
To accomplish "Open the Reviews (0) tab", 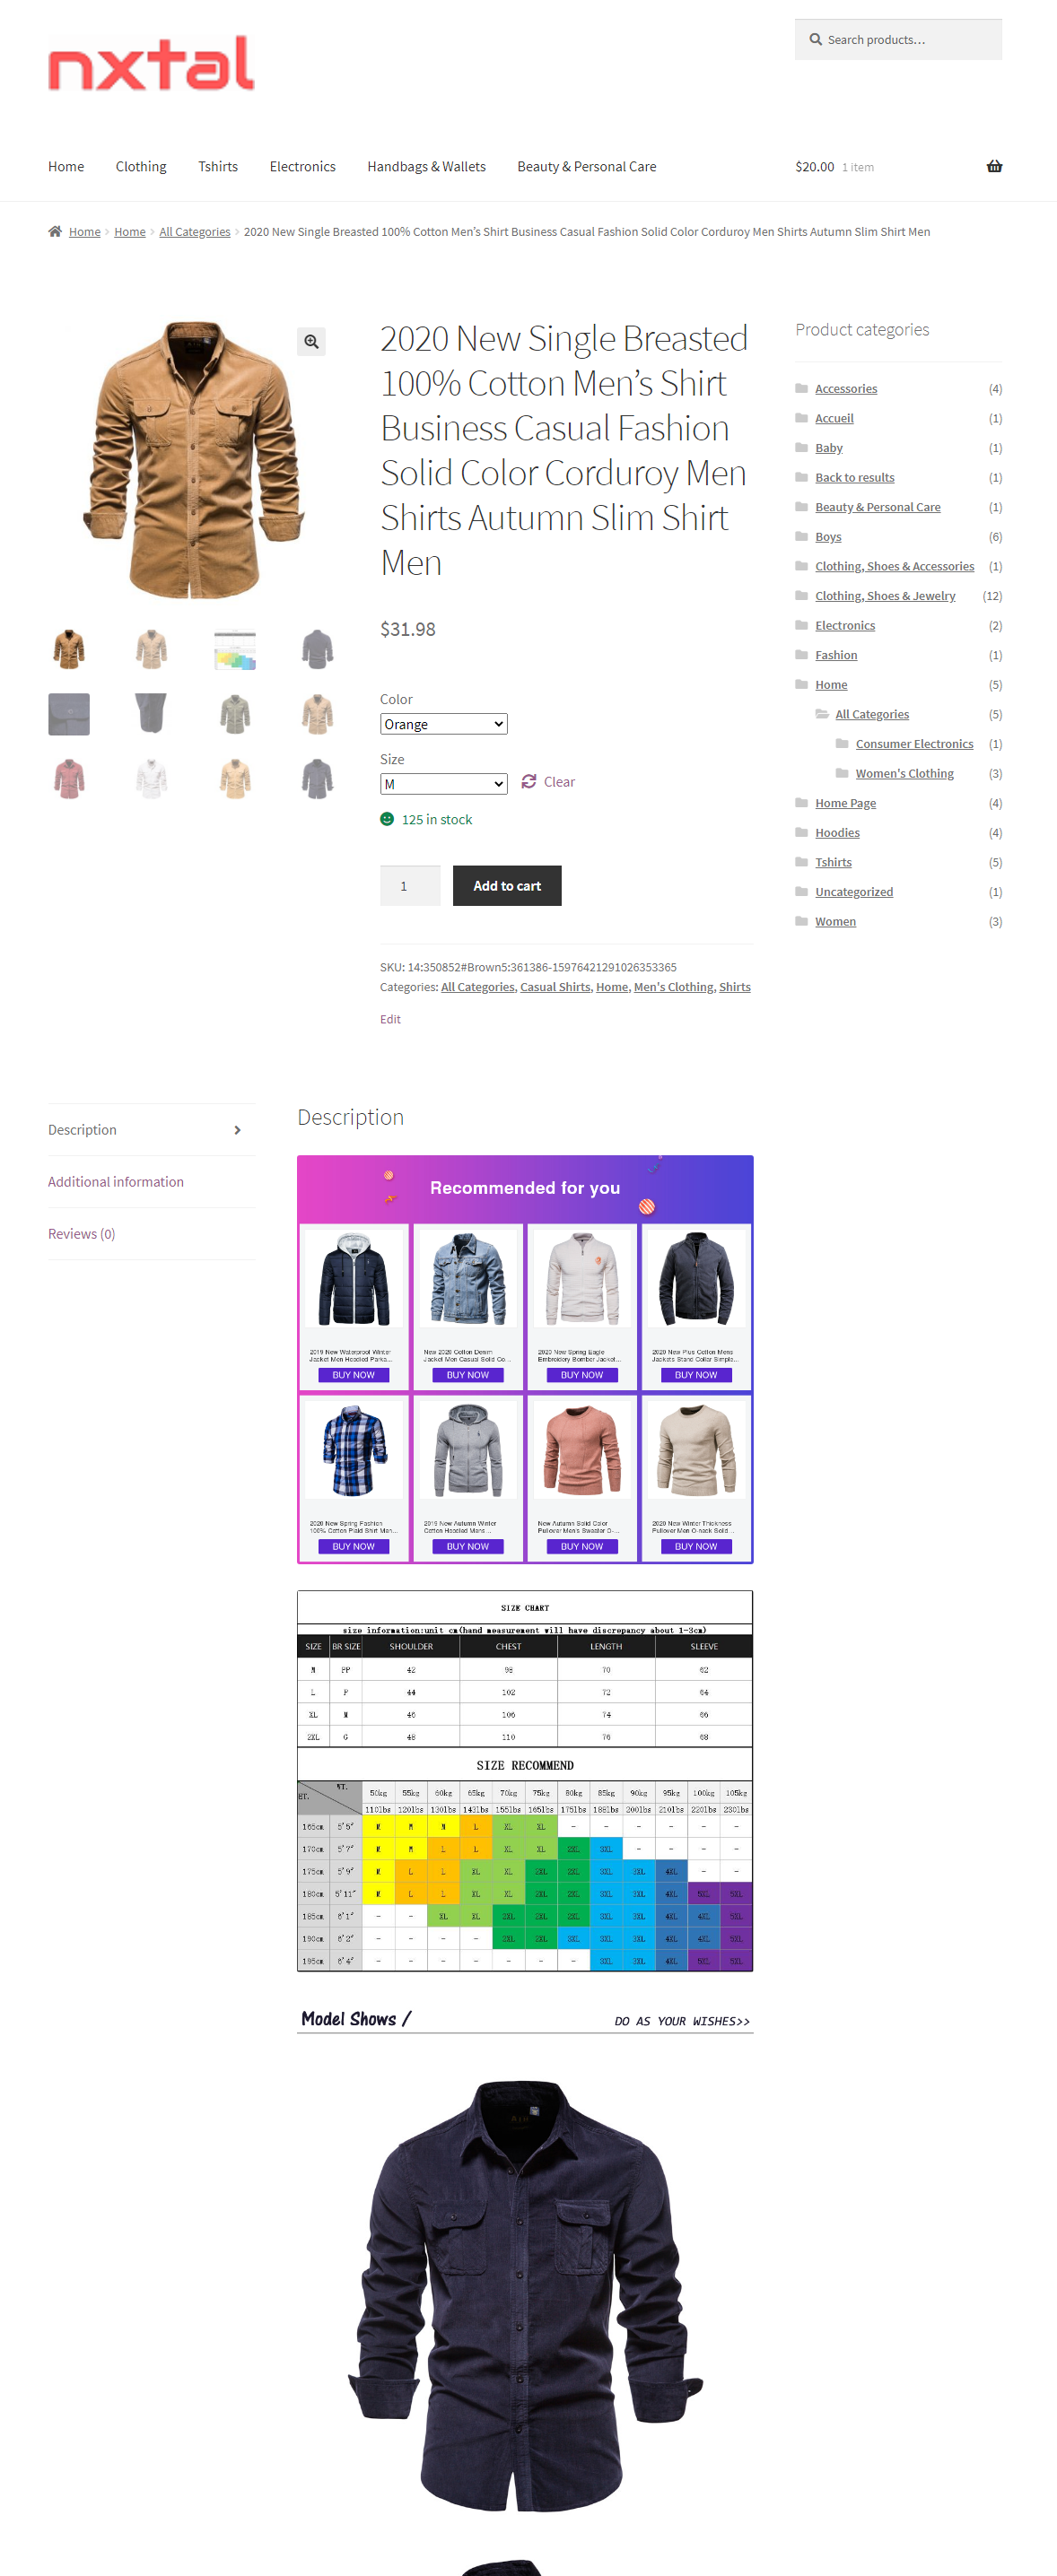I will point(82,1233).
